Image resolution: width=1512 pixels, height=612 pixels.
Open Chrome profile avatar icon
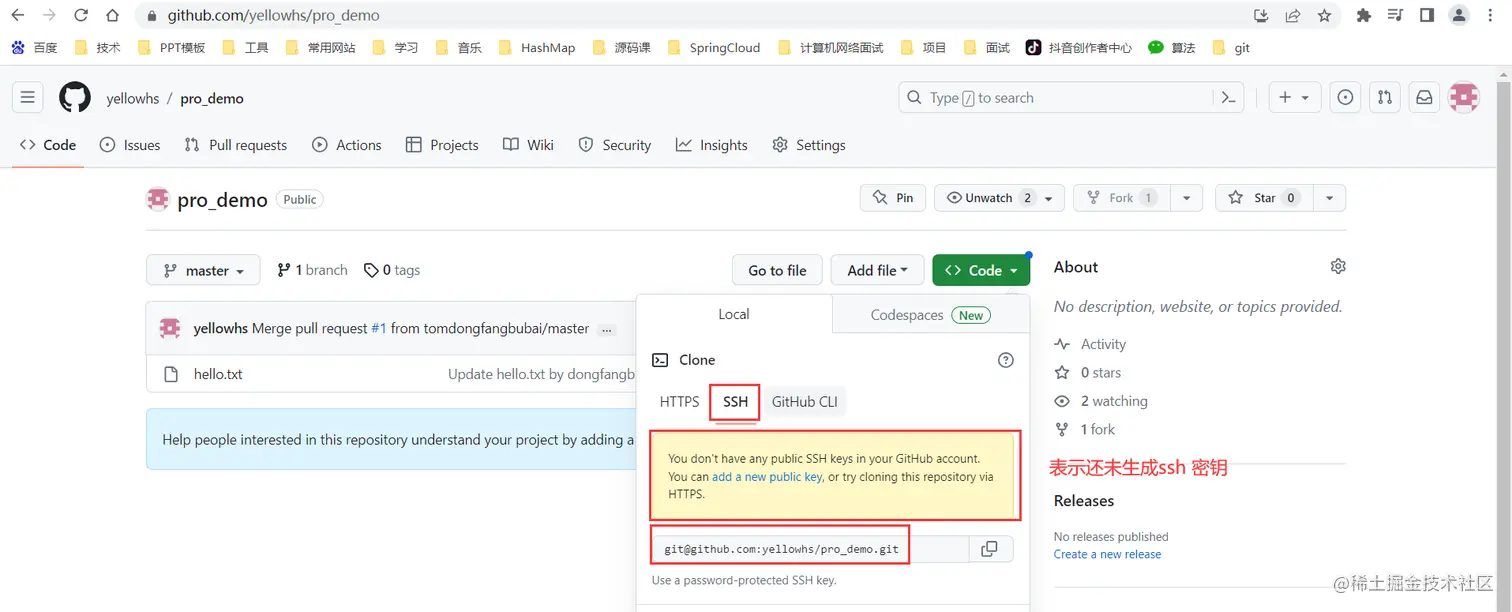(x=1459, y=15)
